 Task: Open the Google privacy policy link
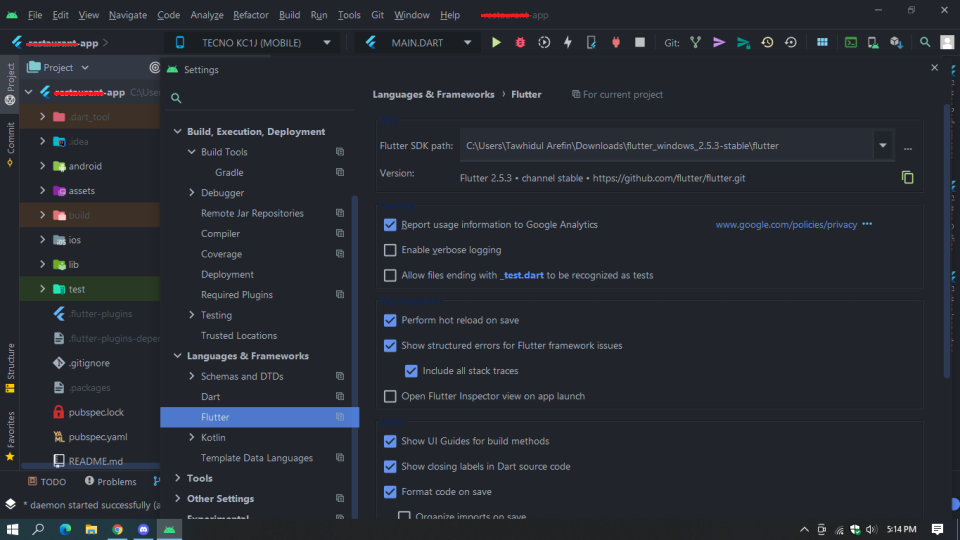[x=786, y=225]
